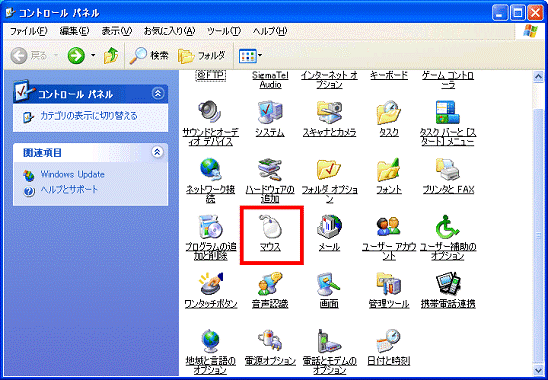
Task: Click the scrollbar up arrow
Action: [x=539, y=77]
